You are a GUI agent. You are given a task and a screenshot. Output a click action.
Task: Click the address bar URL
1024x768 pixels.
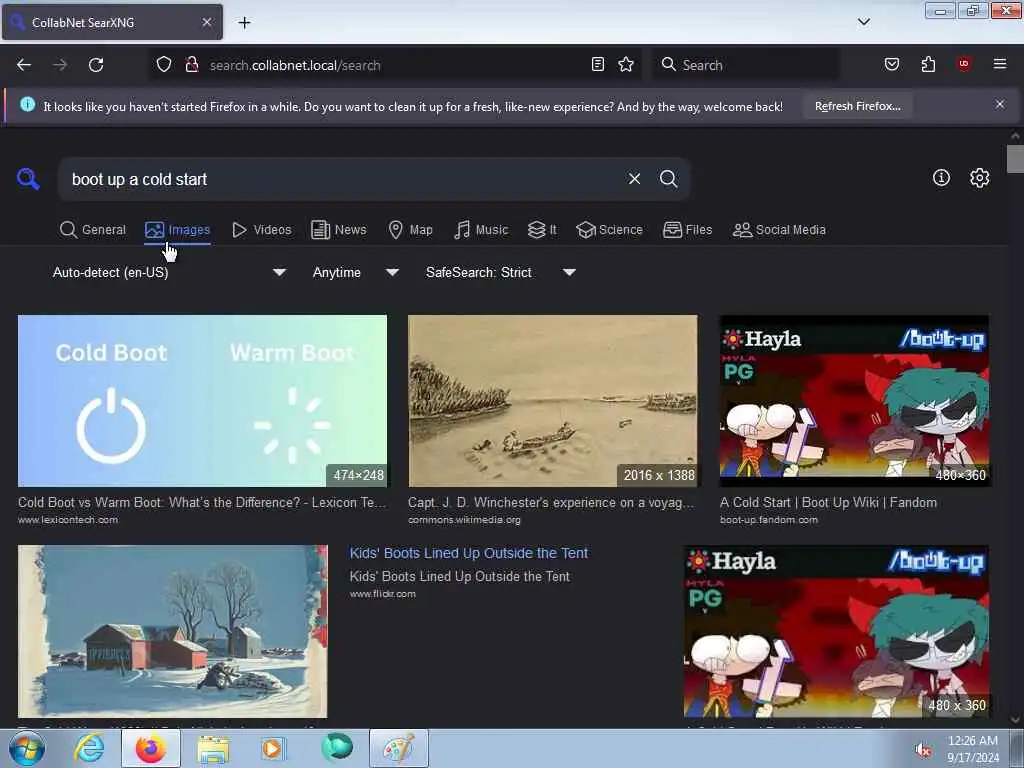295,65
